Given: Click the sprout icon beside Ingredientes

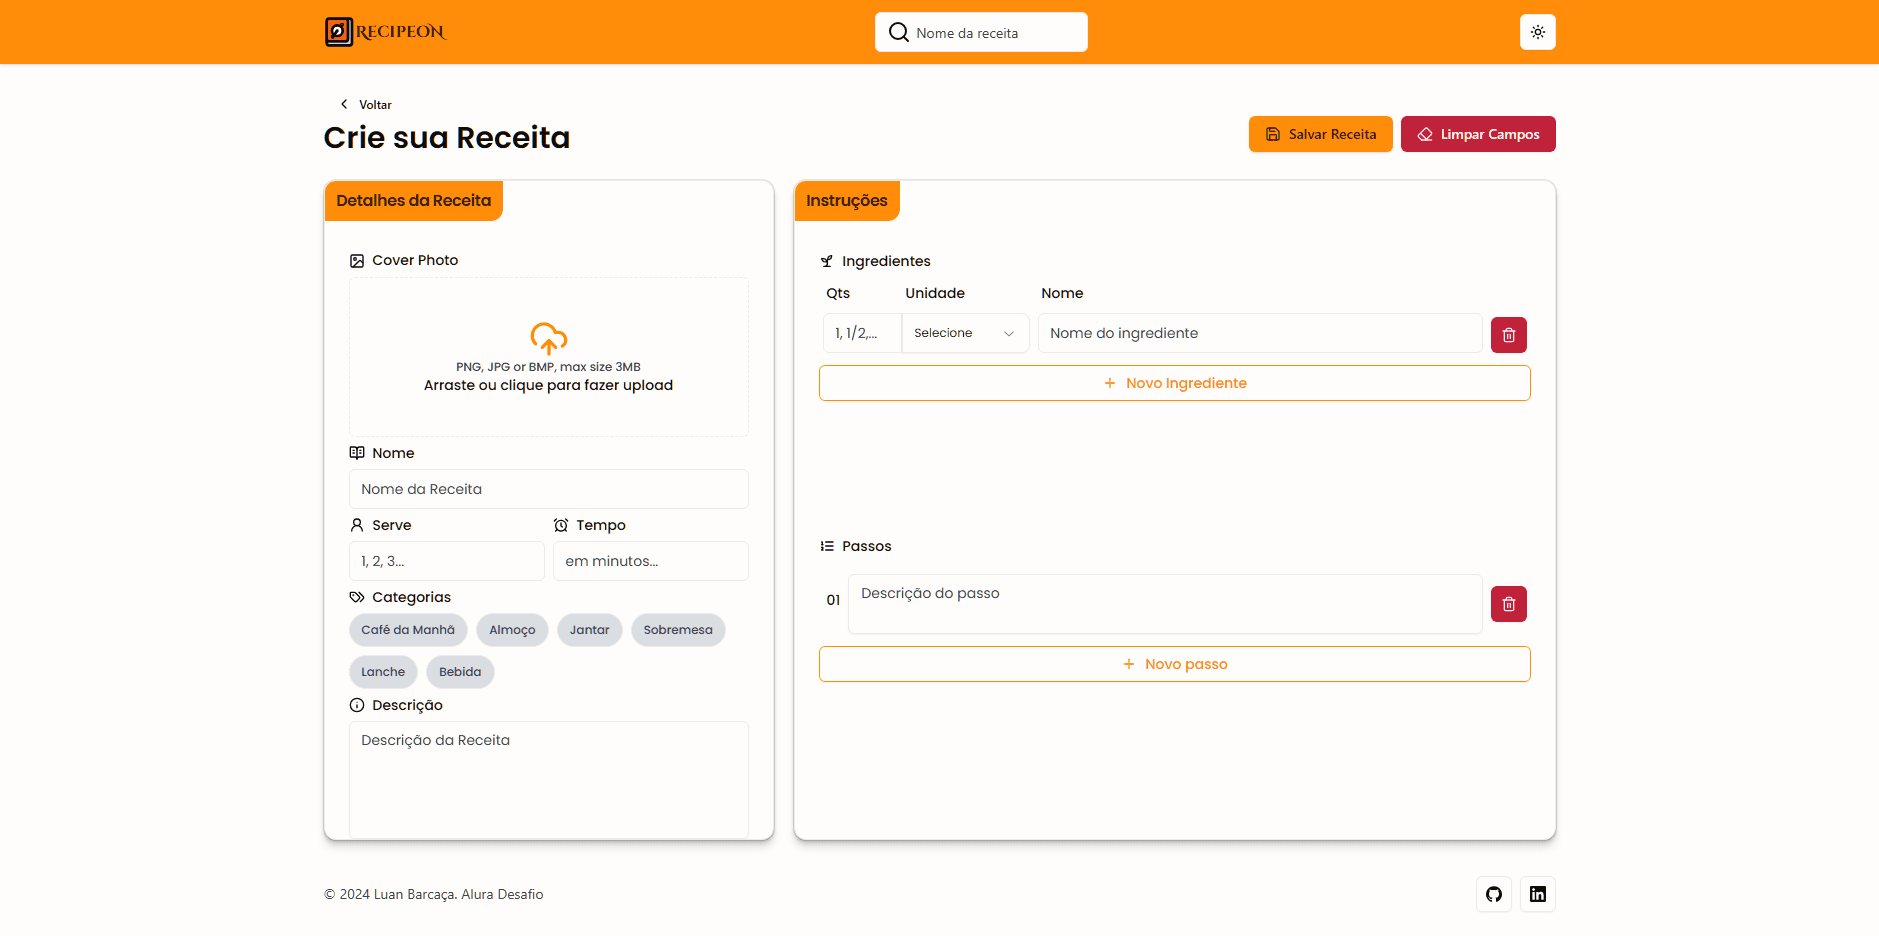Looking at the screenshot, I should [x=827, y=262].
